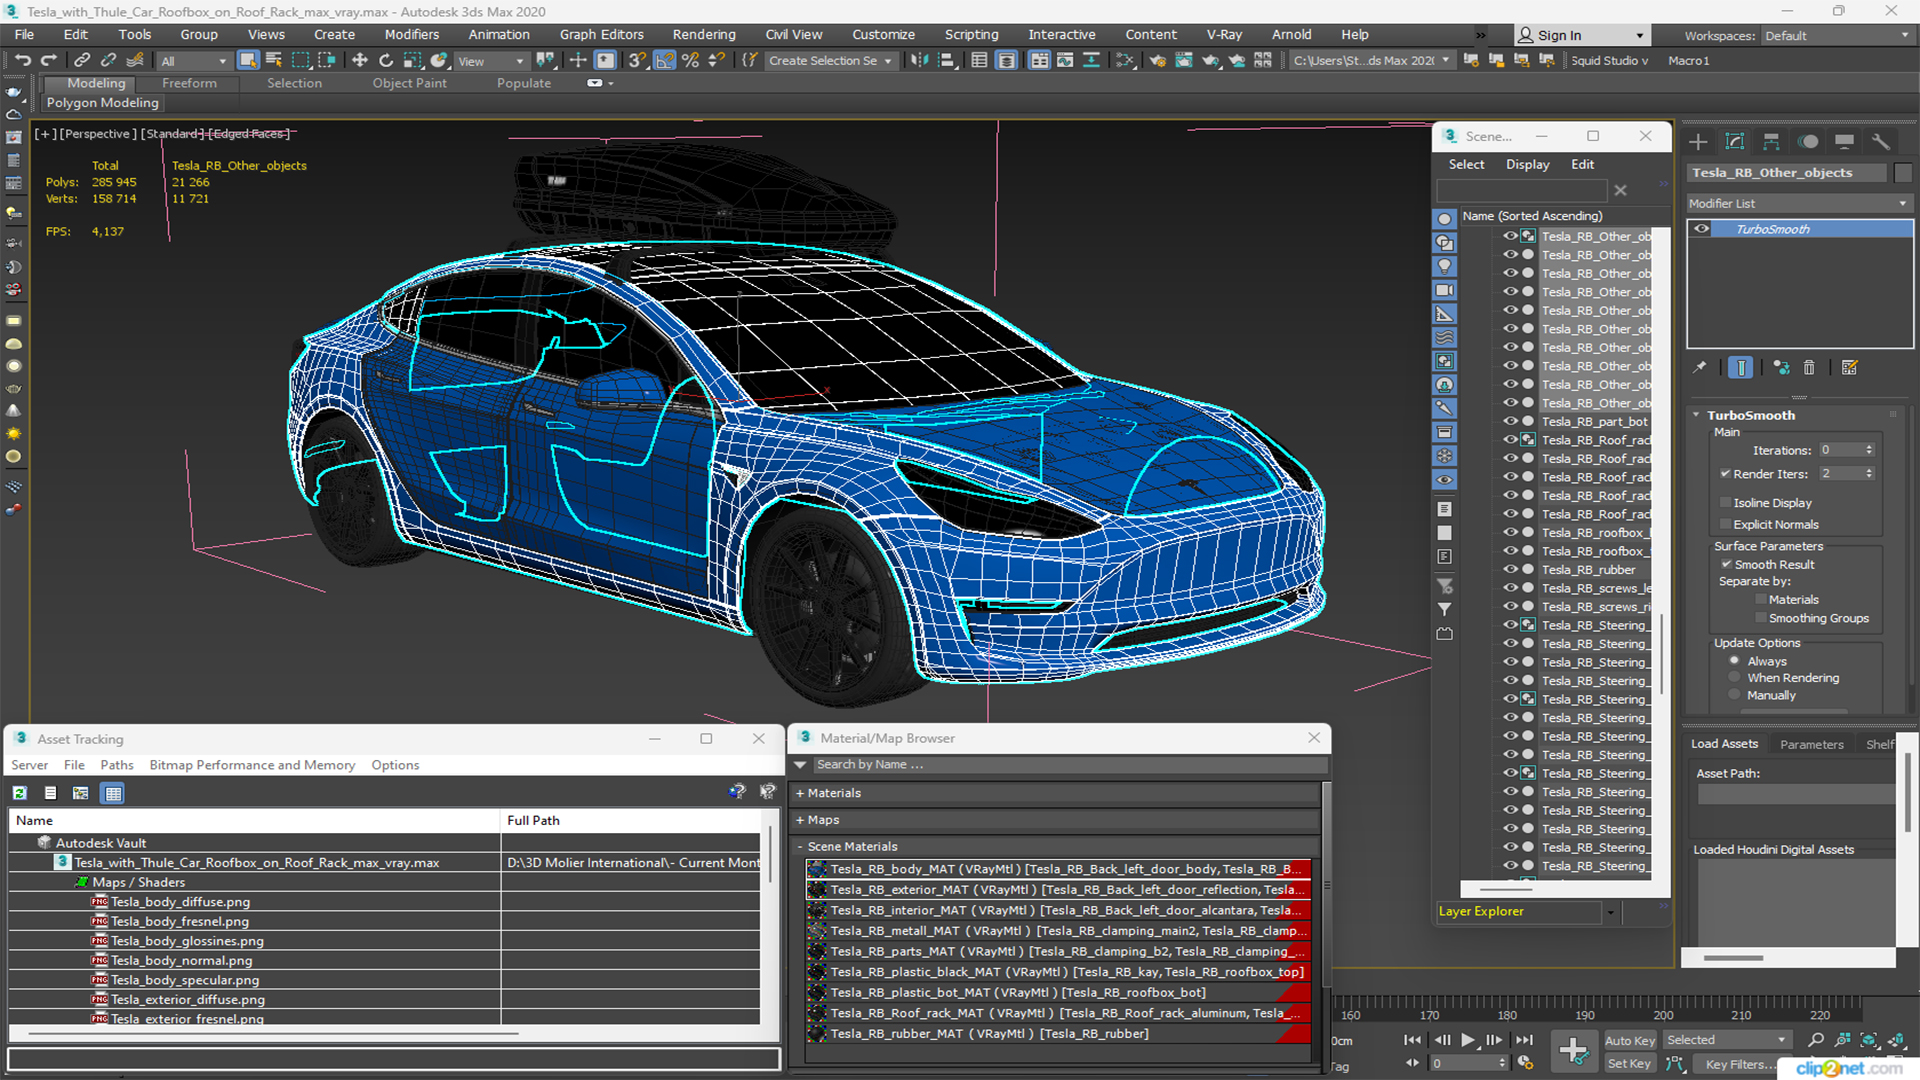This screenshot has width=1920, height=1080.
Task: Open the Modify panel tab icon
Action: [1735, 141]
